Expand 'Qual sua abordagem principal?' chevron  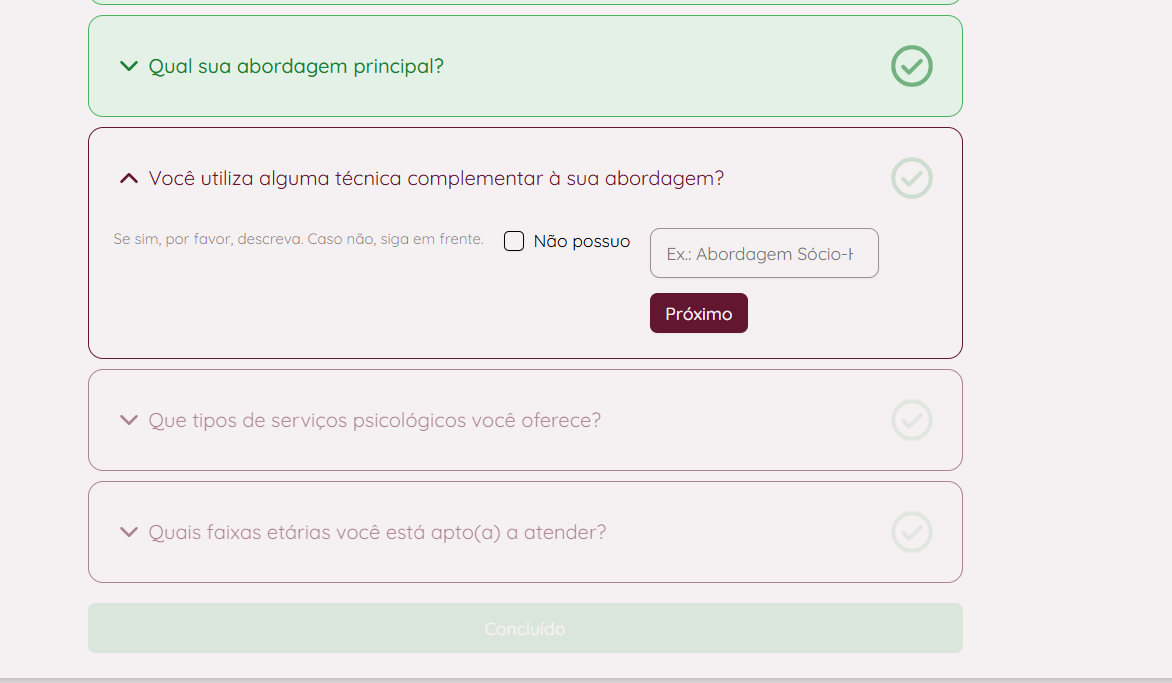click(x=128, y=66)
